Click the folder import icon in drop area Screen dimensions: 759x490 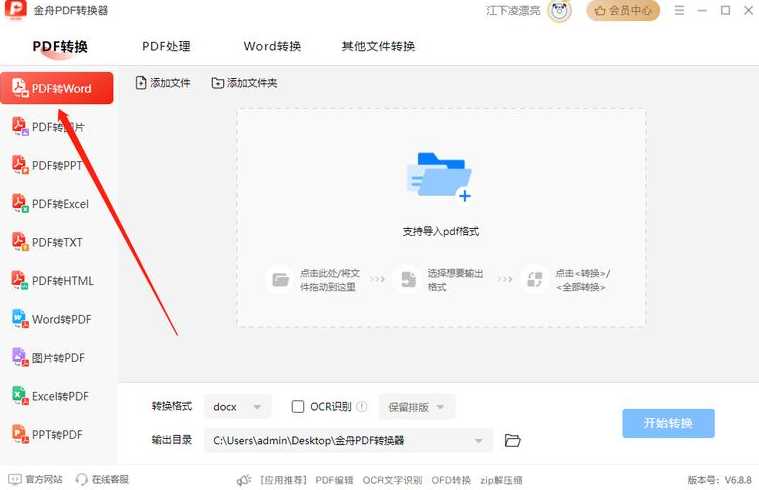[x=440, y=177]
